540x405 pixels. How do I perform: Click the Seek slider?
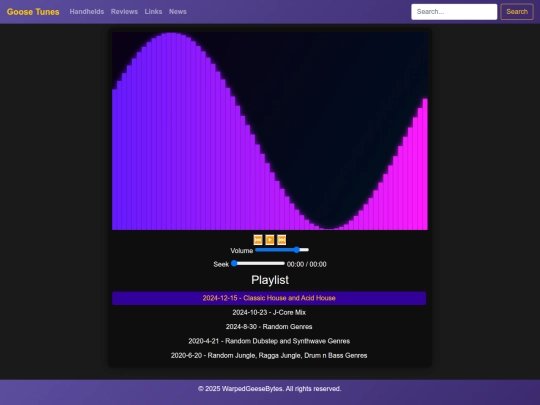pyautogui.click(x=258, y=264)
